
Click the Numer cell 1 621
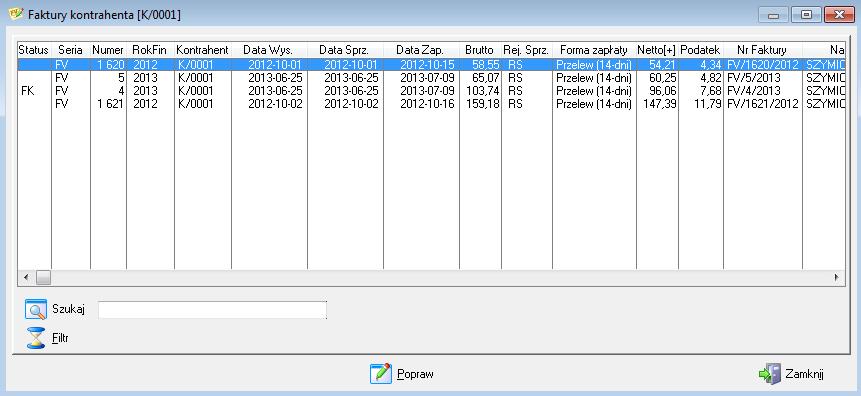pyautogui.click(x=111, y=104)
